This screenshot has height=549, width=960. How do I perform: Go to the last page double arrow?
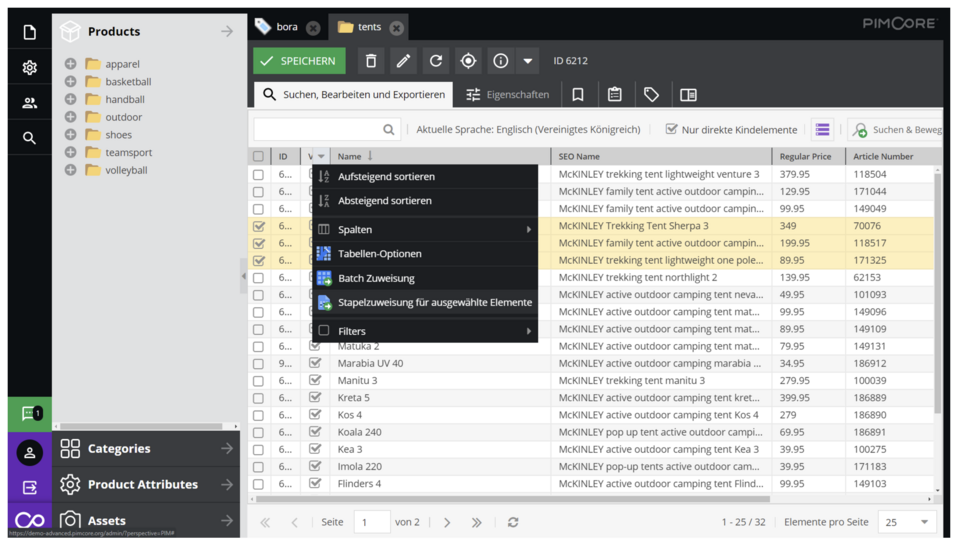coord(476,522)
